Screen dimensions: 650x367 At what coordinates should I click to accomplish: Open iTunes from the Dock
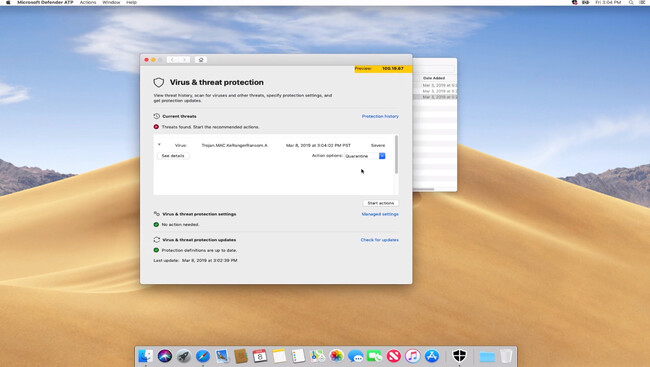[x=412, y=356]
